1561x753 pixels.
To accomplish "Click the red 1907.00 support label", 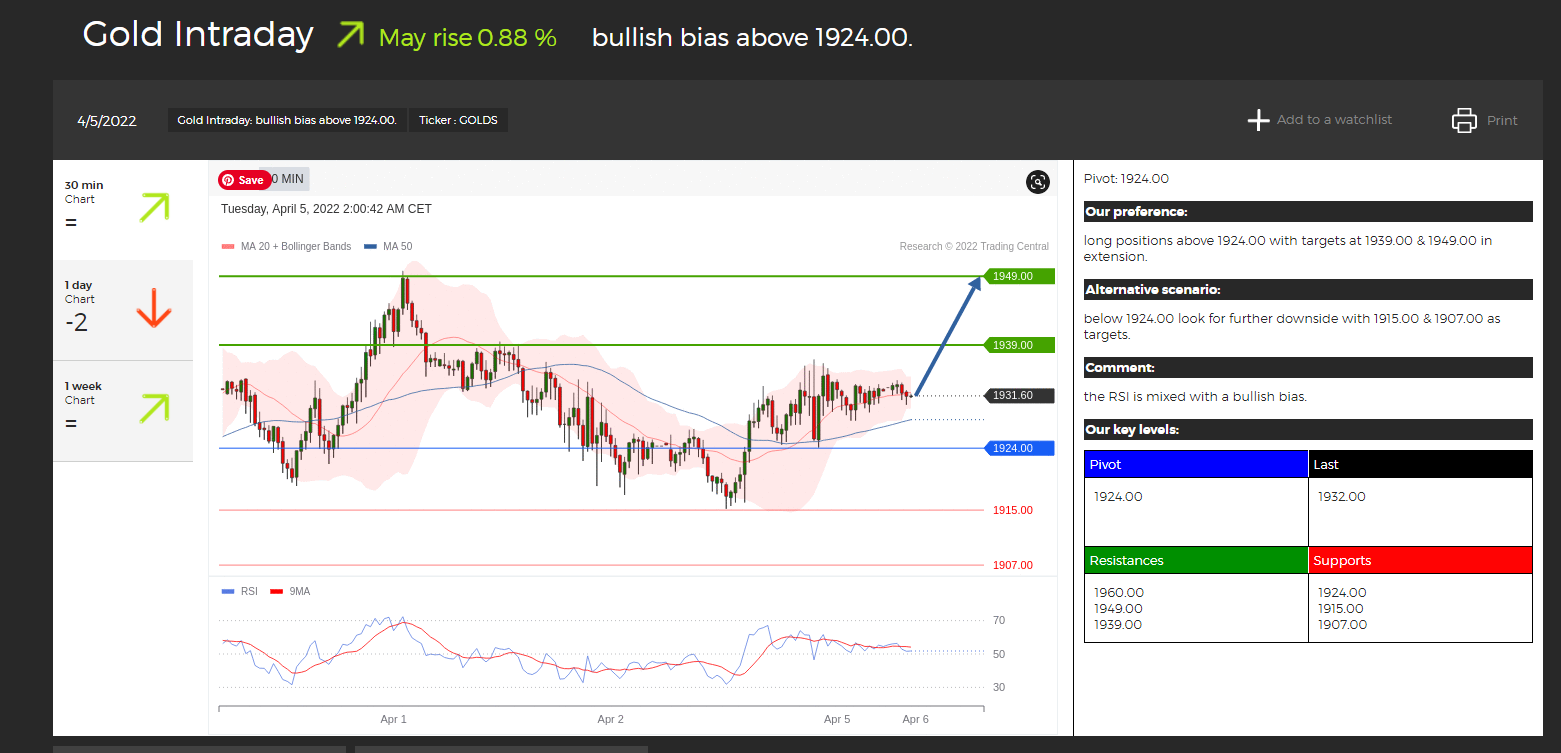I will point(1013,565).
